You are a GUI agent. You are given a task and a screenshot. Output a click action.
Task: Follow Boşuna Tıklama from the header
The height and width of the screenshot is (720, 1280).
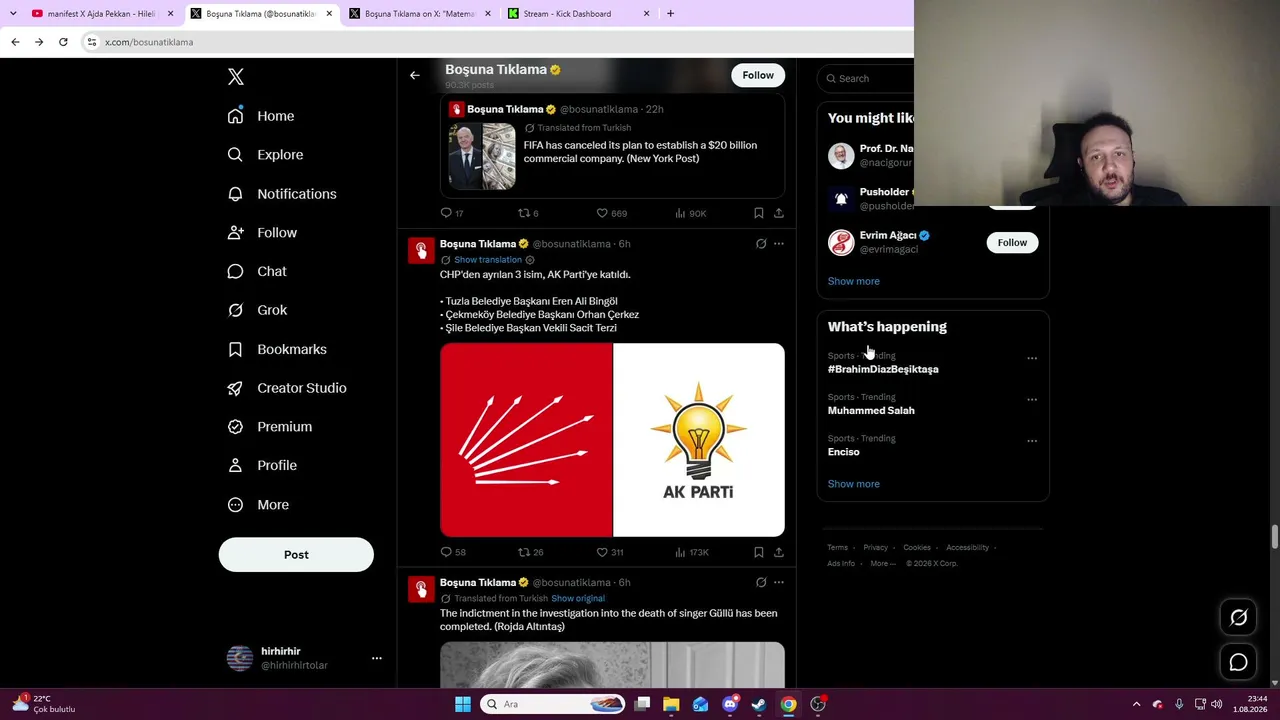point(758,75)
